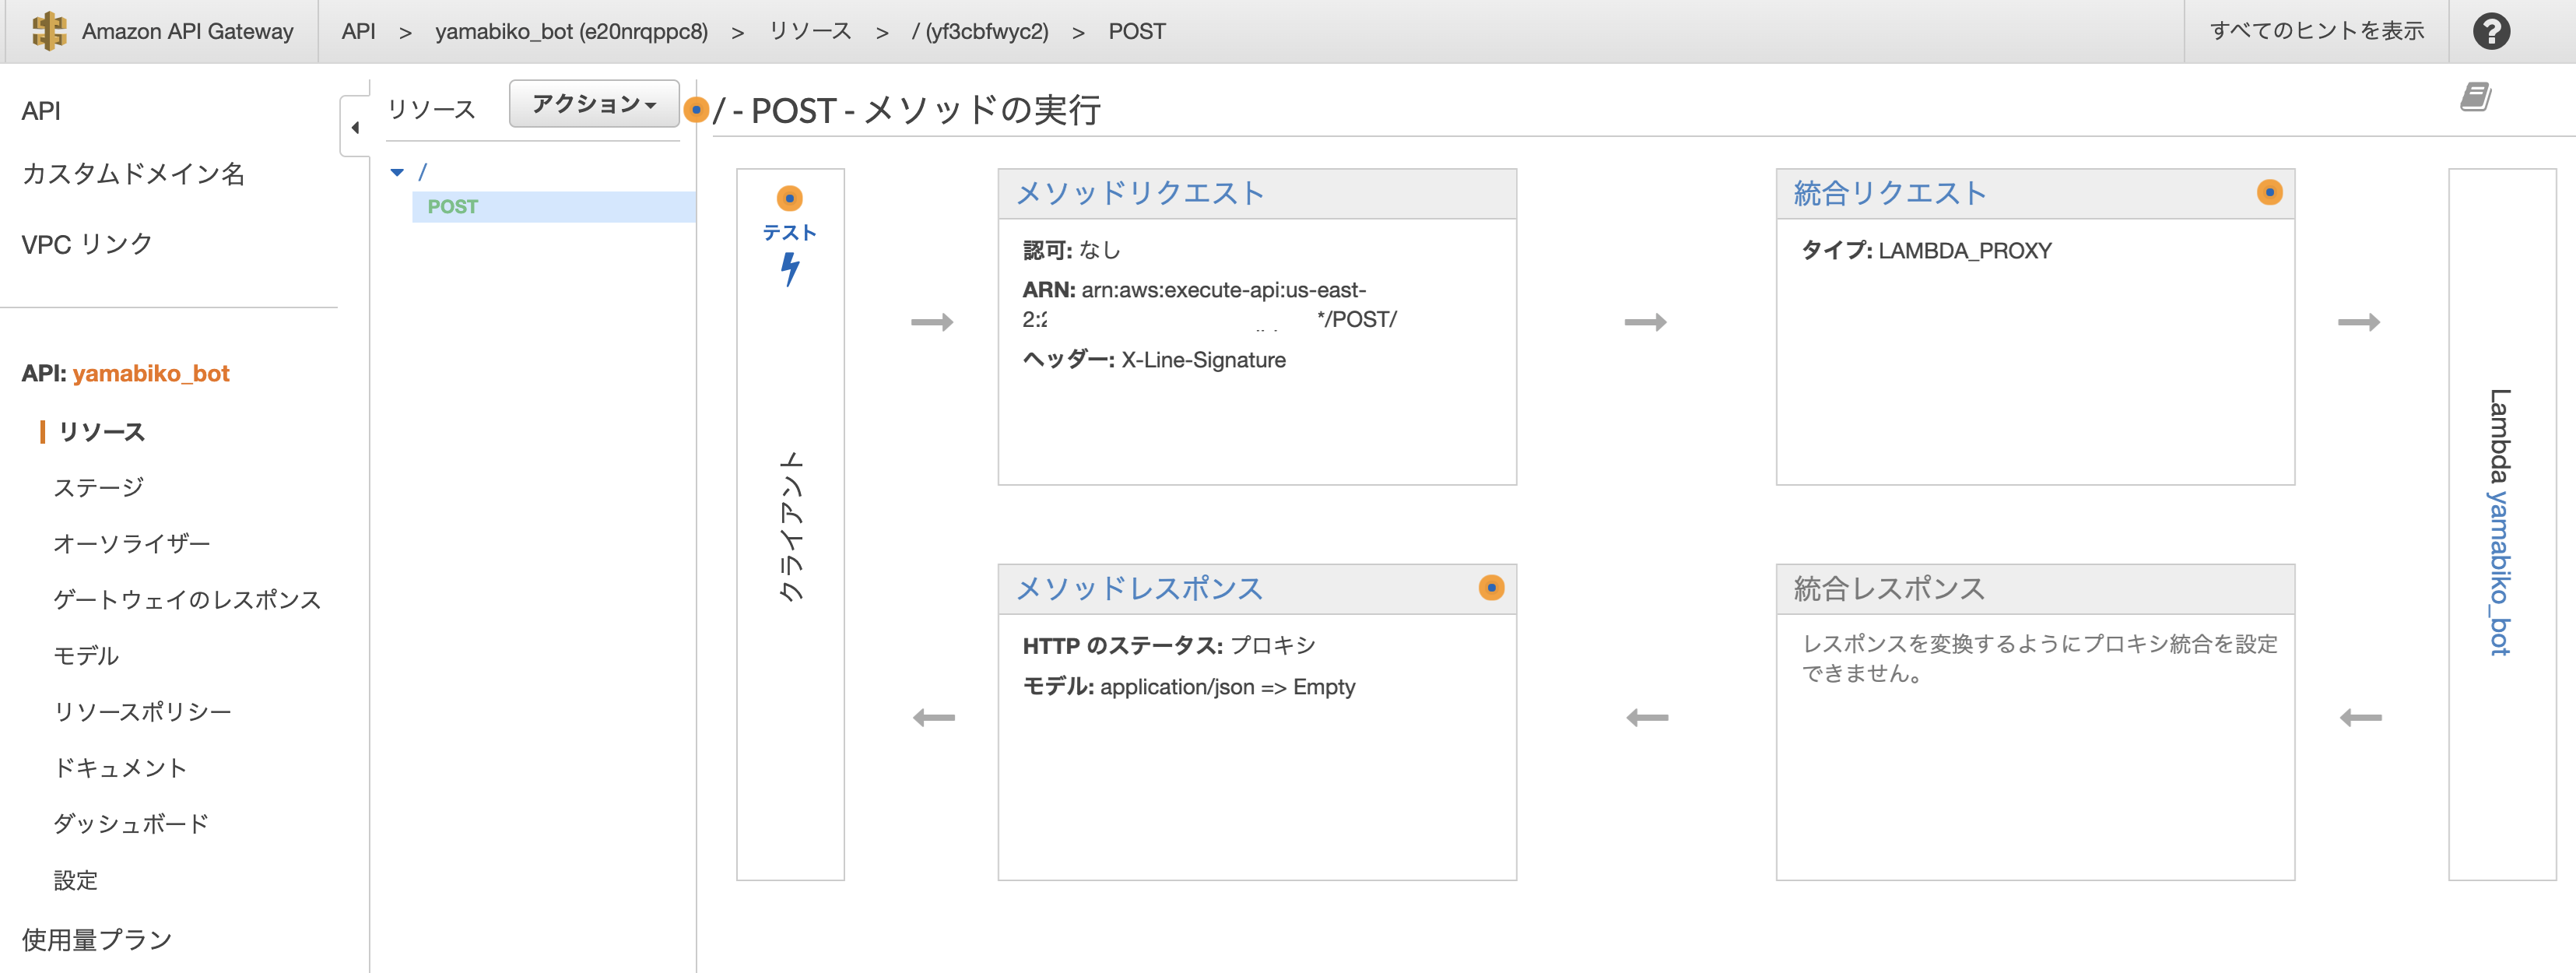2576x973 pixels.
Task: Open the テスト client test link
Action: pyautogui.click(x=789, y=232)
